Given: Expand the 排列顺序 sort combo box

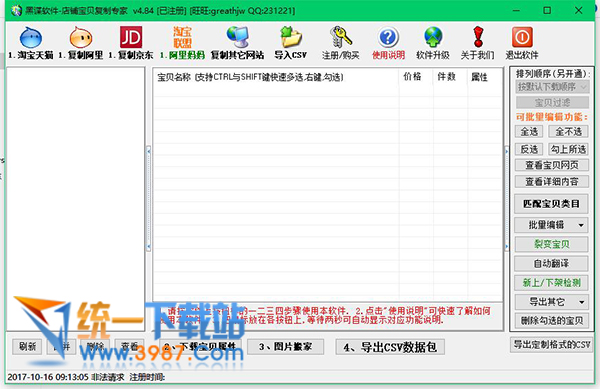Looking at the screenshot, I should coord(552,87).
